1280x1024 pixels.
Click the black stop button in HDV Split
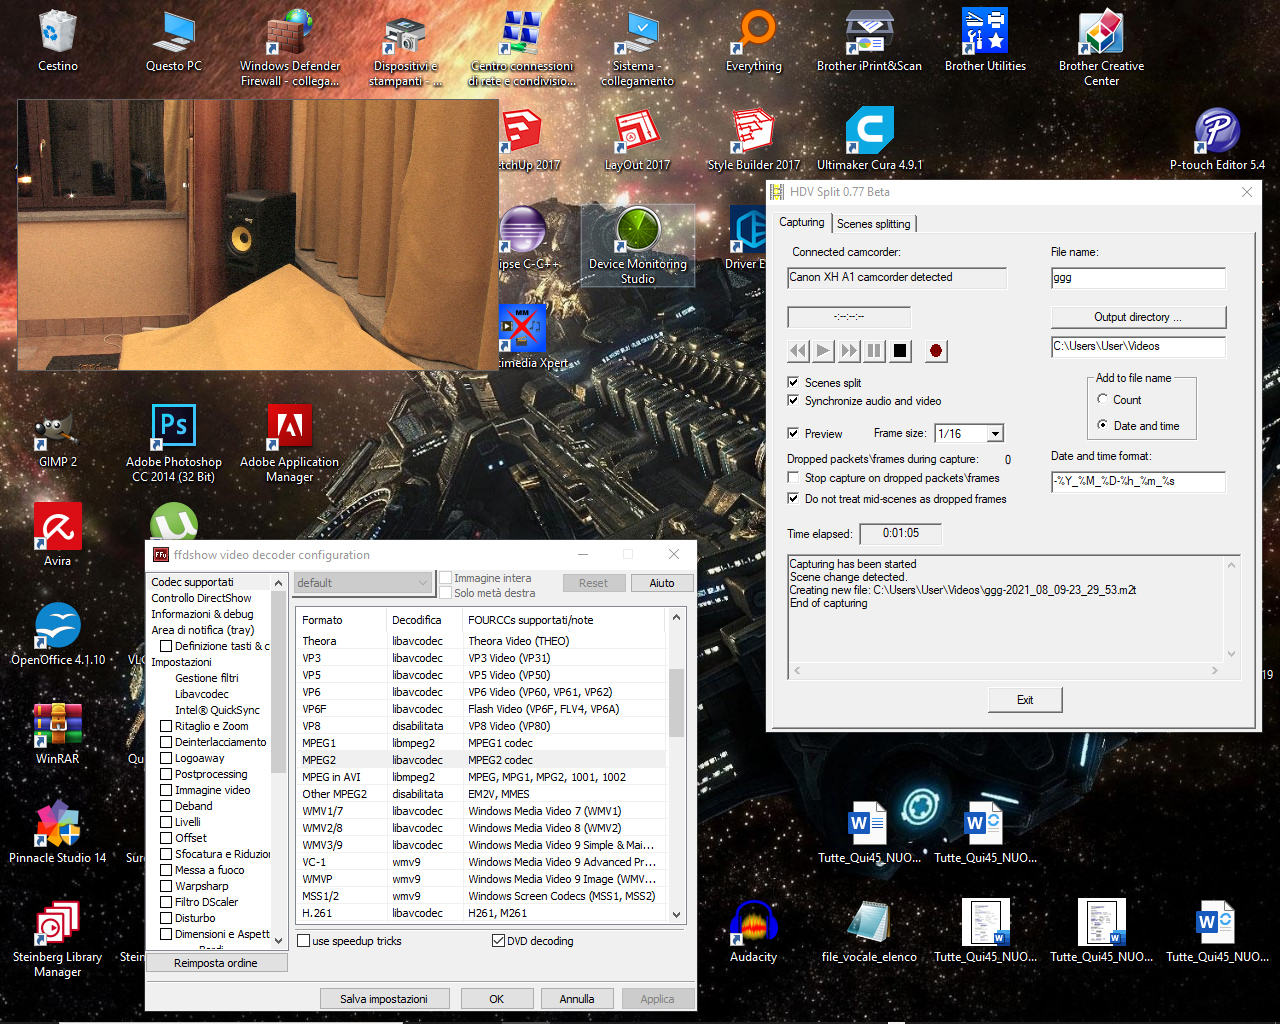click(900, 351)
